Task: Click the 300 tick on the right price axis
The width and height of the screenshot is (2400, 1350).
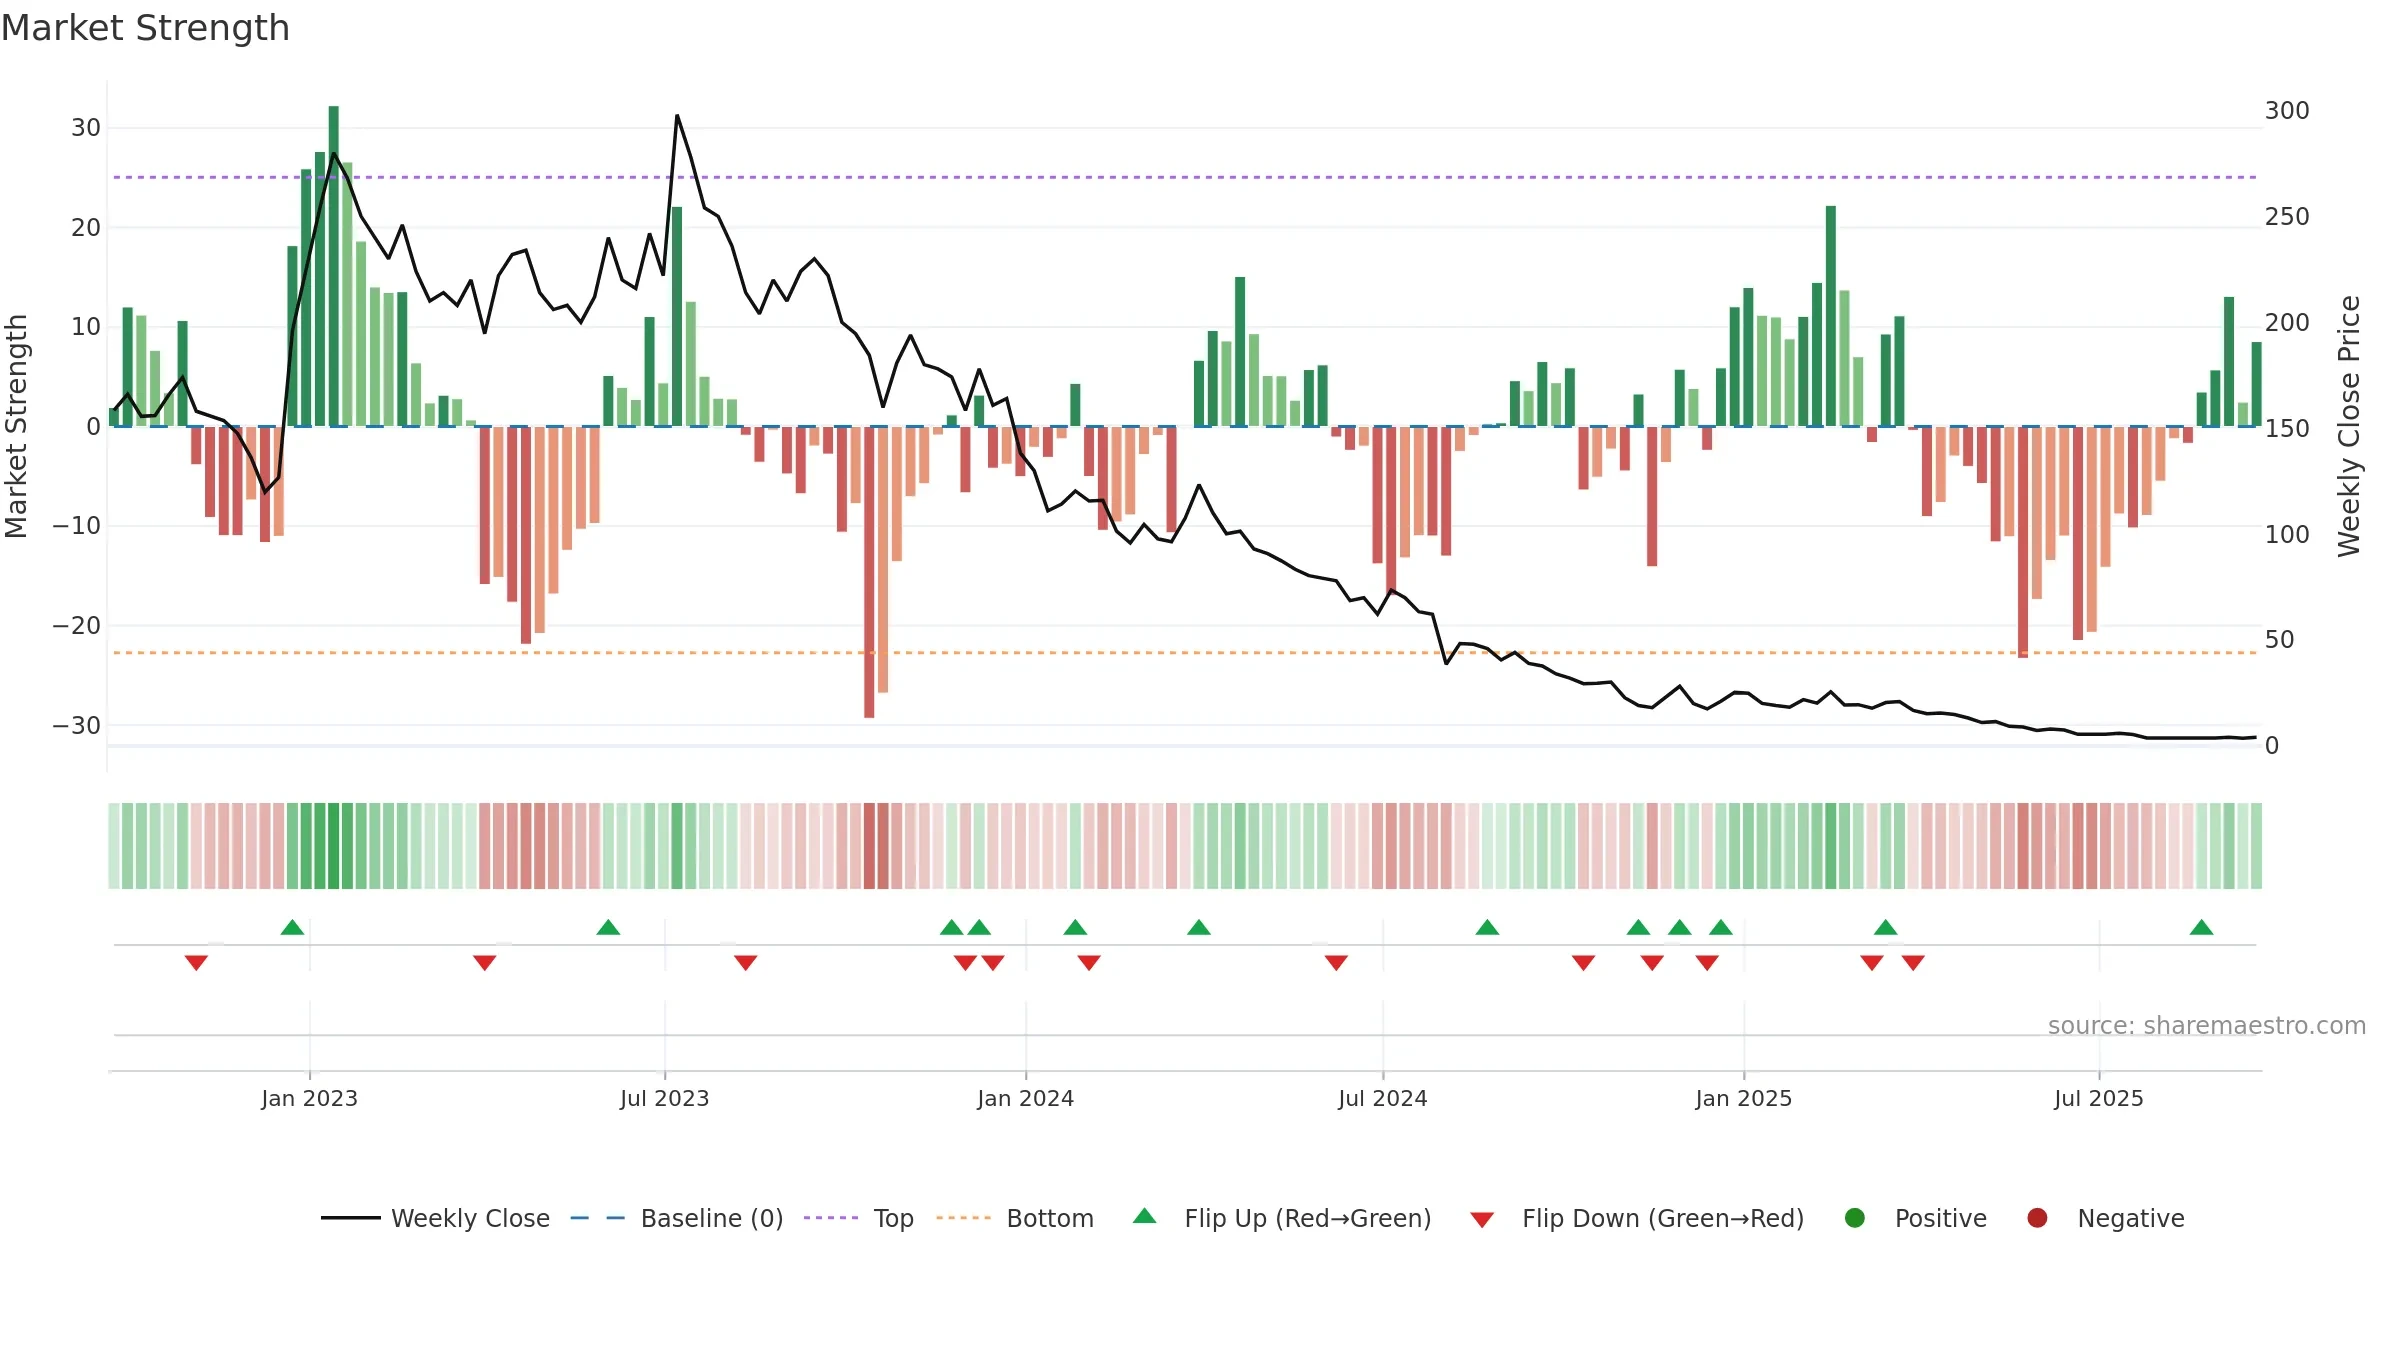Action: [x=2287, y=111]
